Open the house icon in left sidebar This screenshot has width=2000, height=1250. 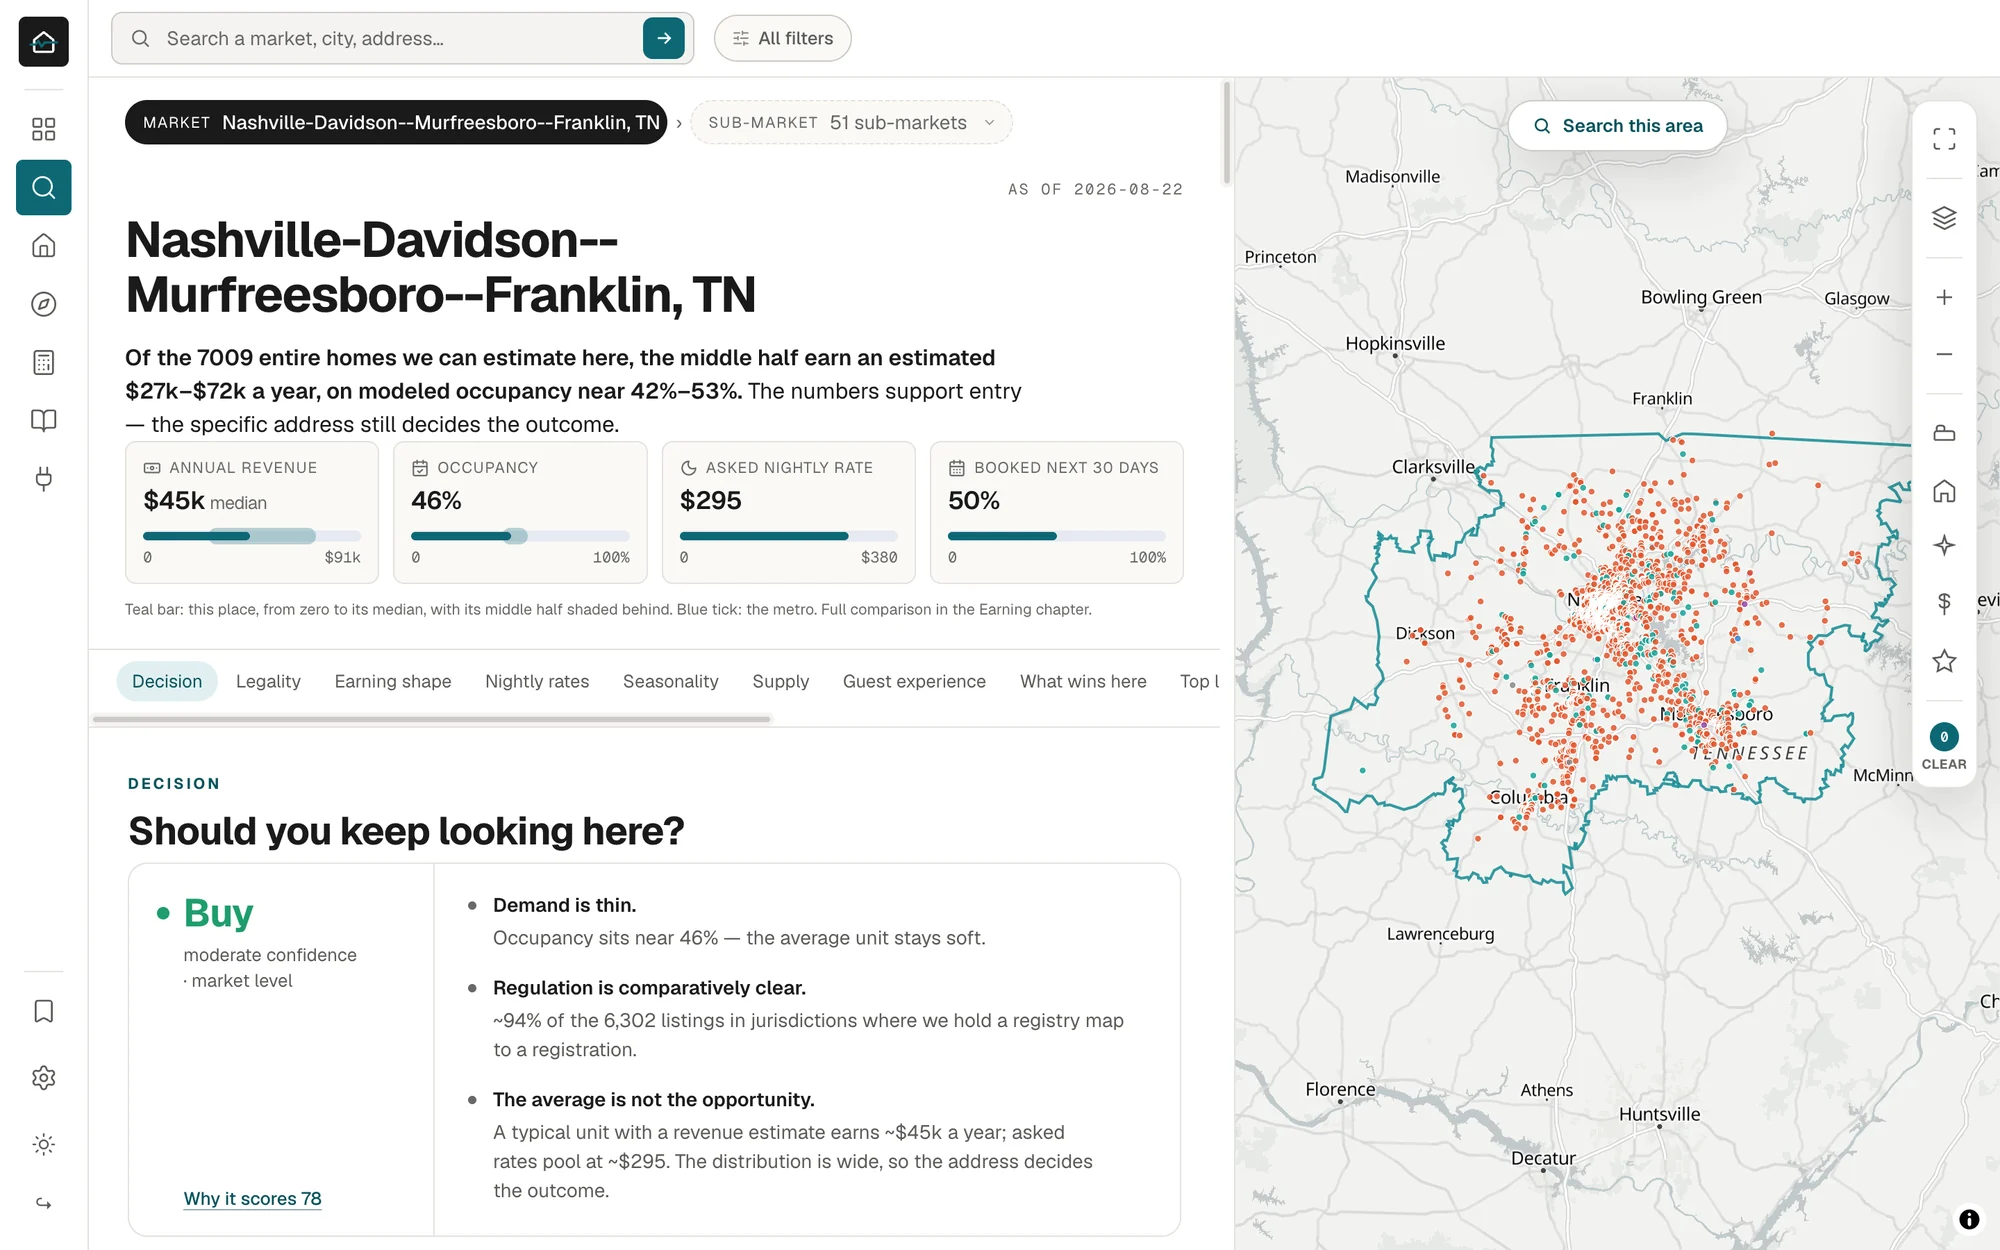point(44,246)
